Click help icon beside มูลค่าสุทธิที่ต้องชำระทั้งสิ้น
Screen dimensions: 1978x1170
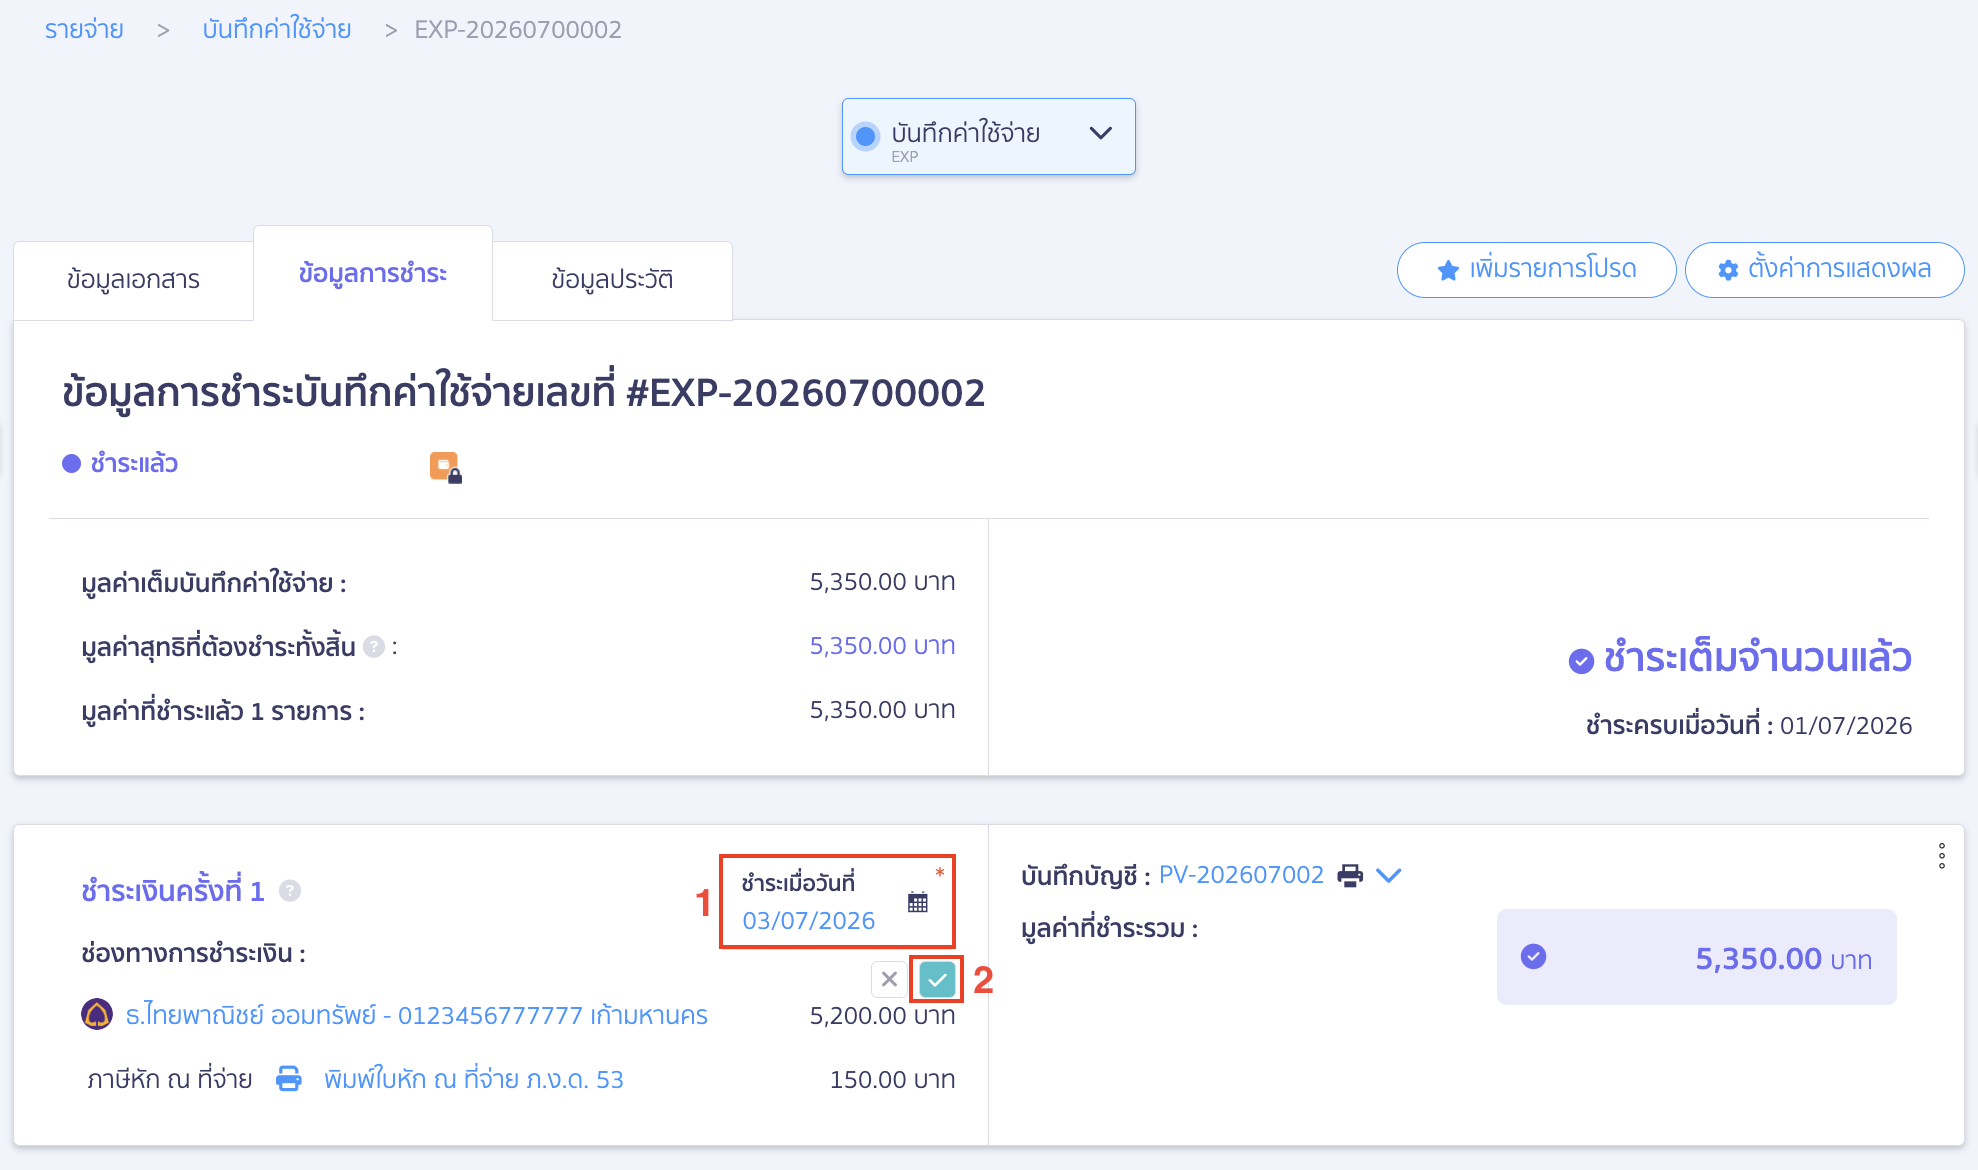pos(374,647)
